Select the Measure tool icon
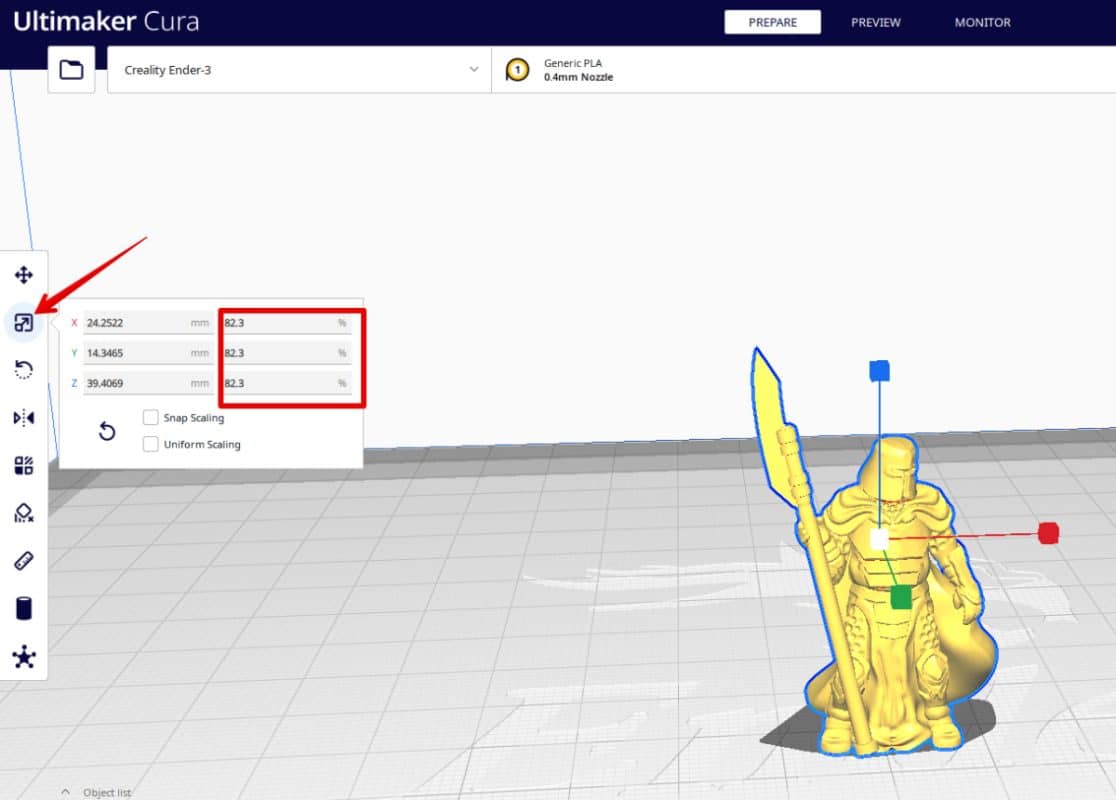 [x=24, y=560]
